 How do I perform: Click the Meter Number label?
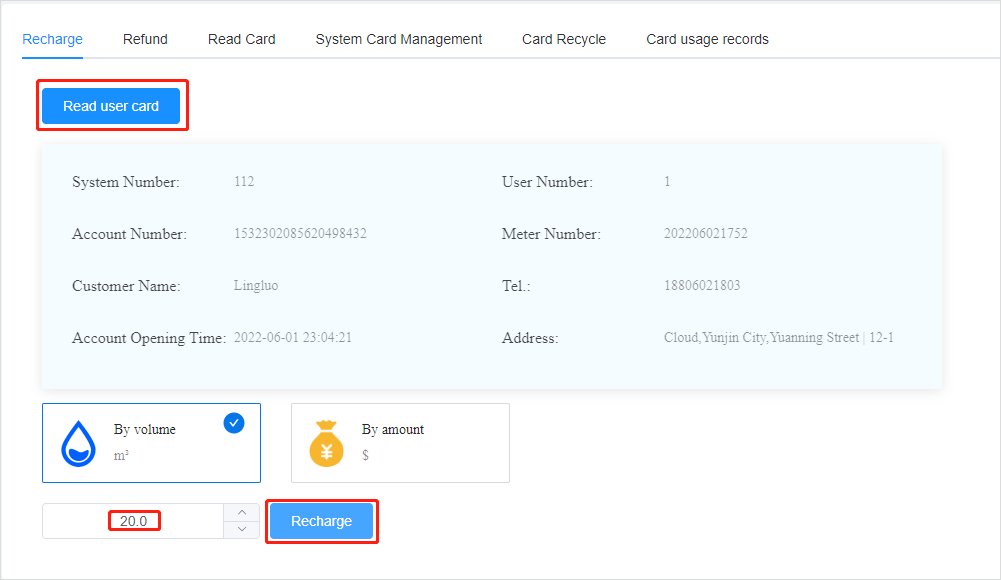[551, 234]
